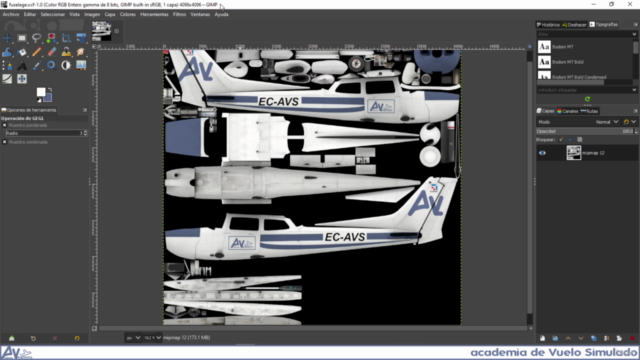The width and height of the screenshot is (640, 360).
Task: Open the Filtros menu
Action: pos(179,14)
